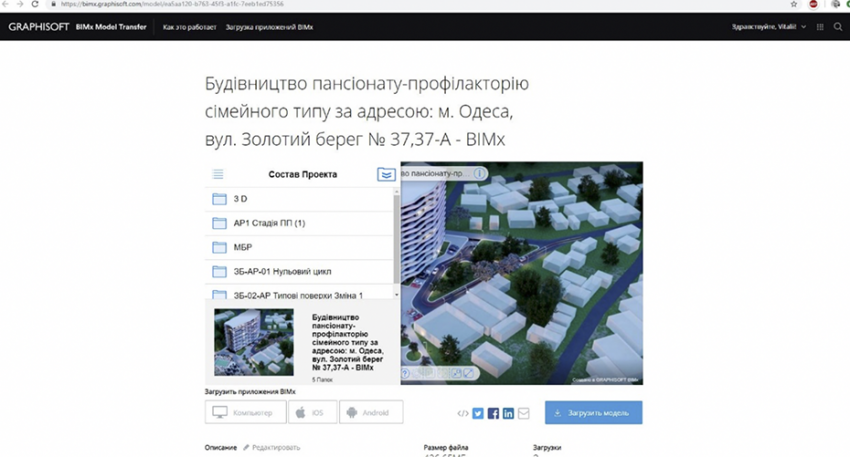Collapse the Состав Проекта panel

point(386,174)
